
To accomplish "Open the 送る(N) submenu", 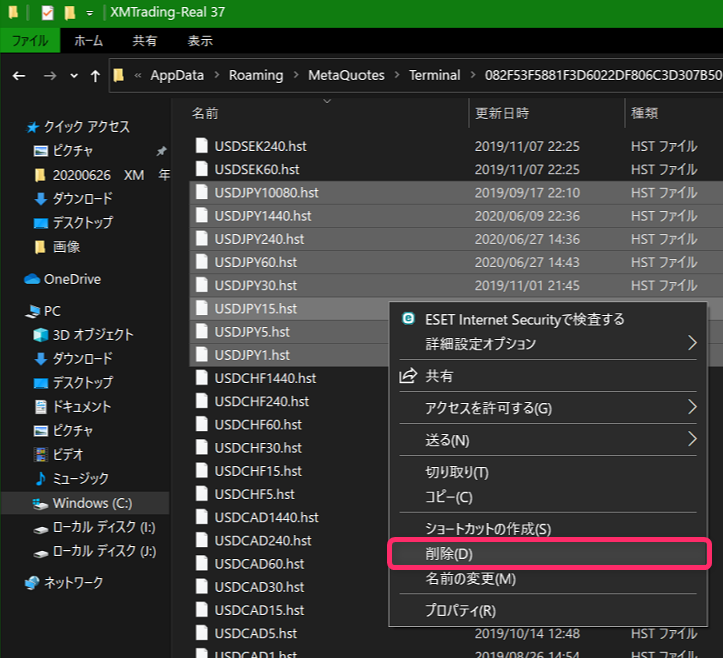I will pyautogui.click(x=548, y=440).
